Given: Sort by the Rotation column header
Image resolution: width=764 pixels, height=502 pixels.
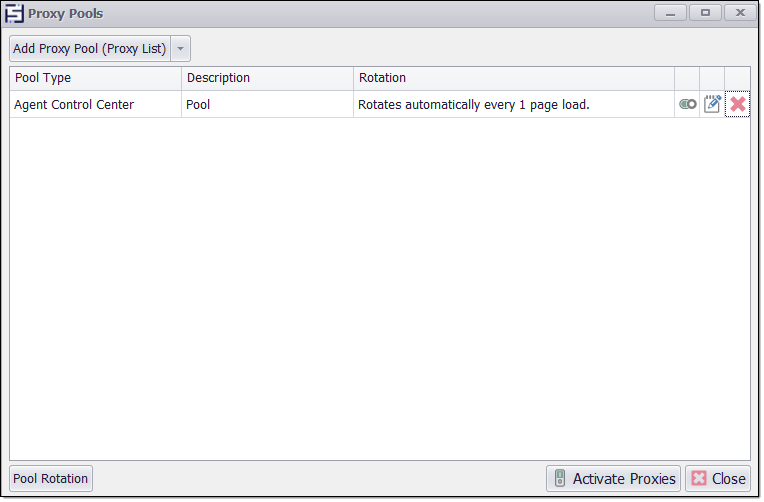Looking at the screenshot, I should (513, 78).
